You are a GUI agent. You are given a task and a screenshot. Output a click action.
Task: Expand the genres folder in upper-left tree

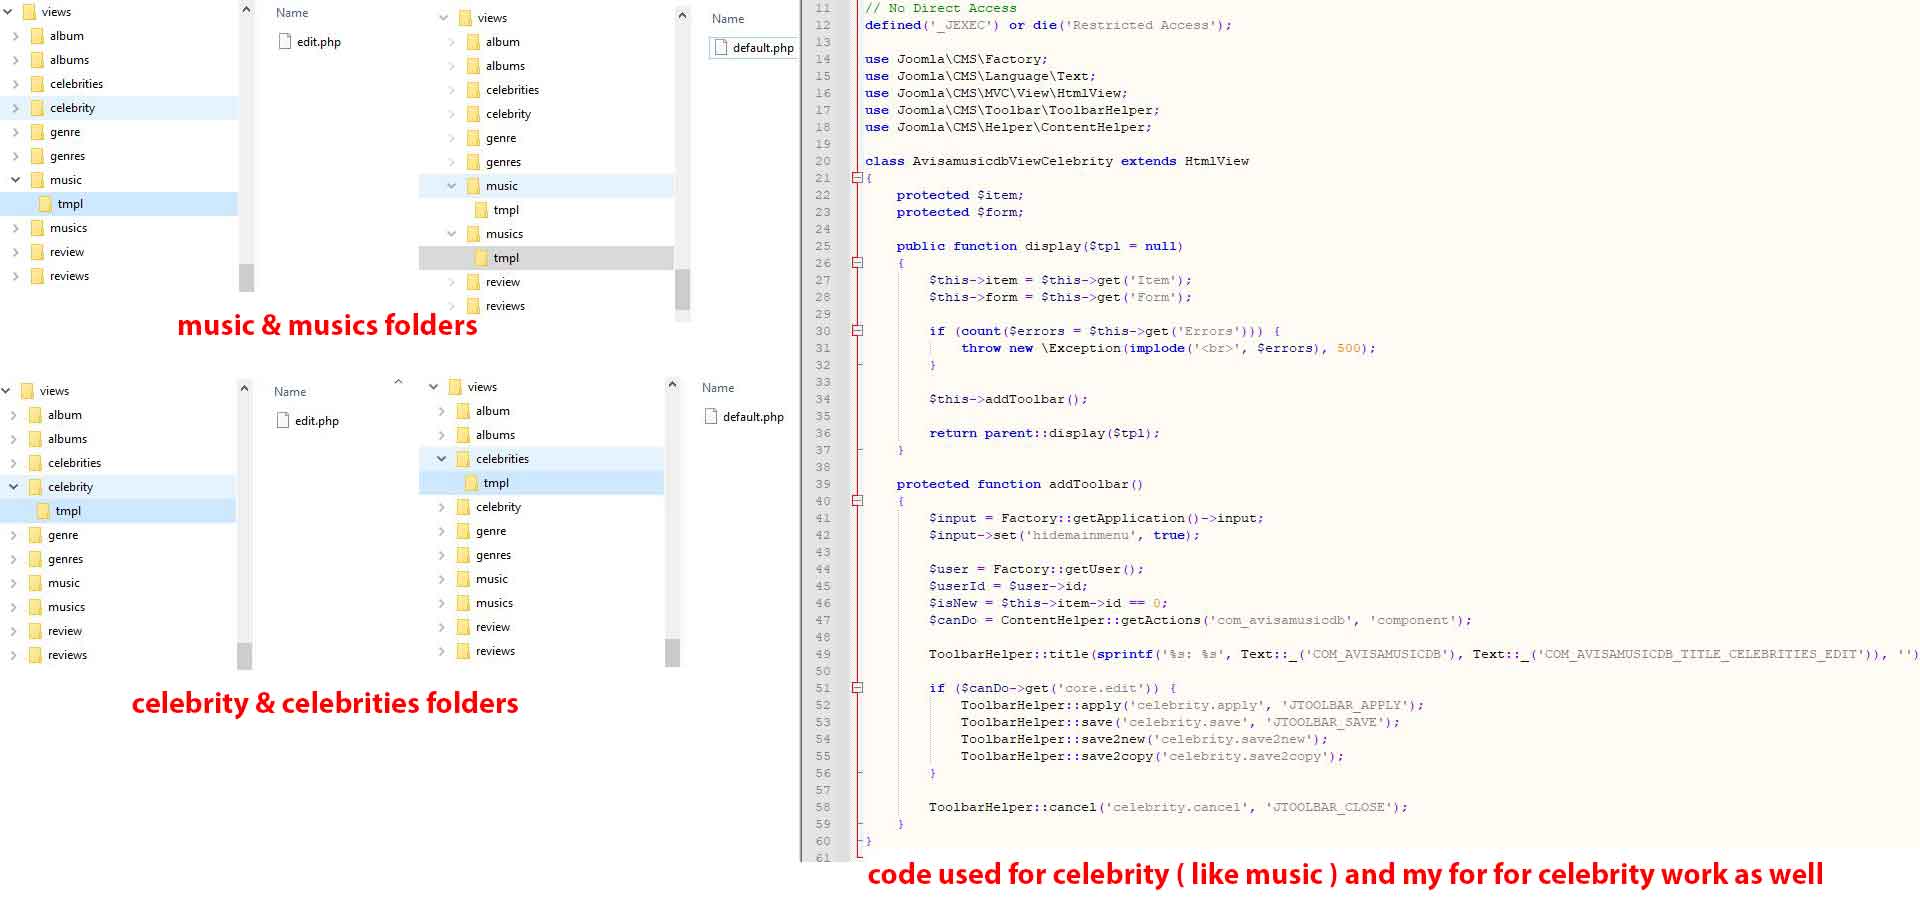click(x=15, y=156)
